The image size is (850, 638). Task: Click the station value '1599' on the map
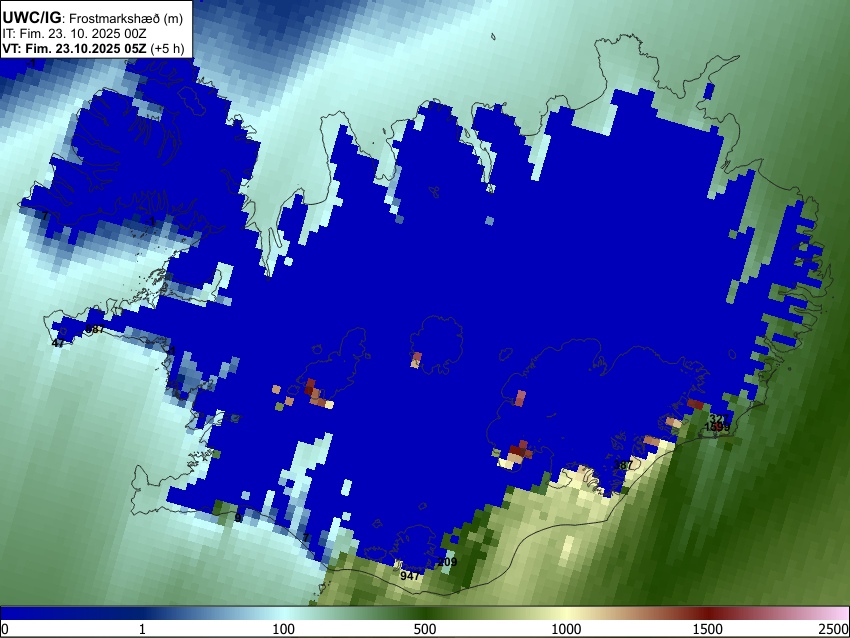tap(717, 427)
